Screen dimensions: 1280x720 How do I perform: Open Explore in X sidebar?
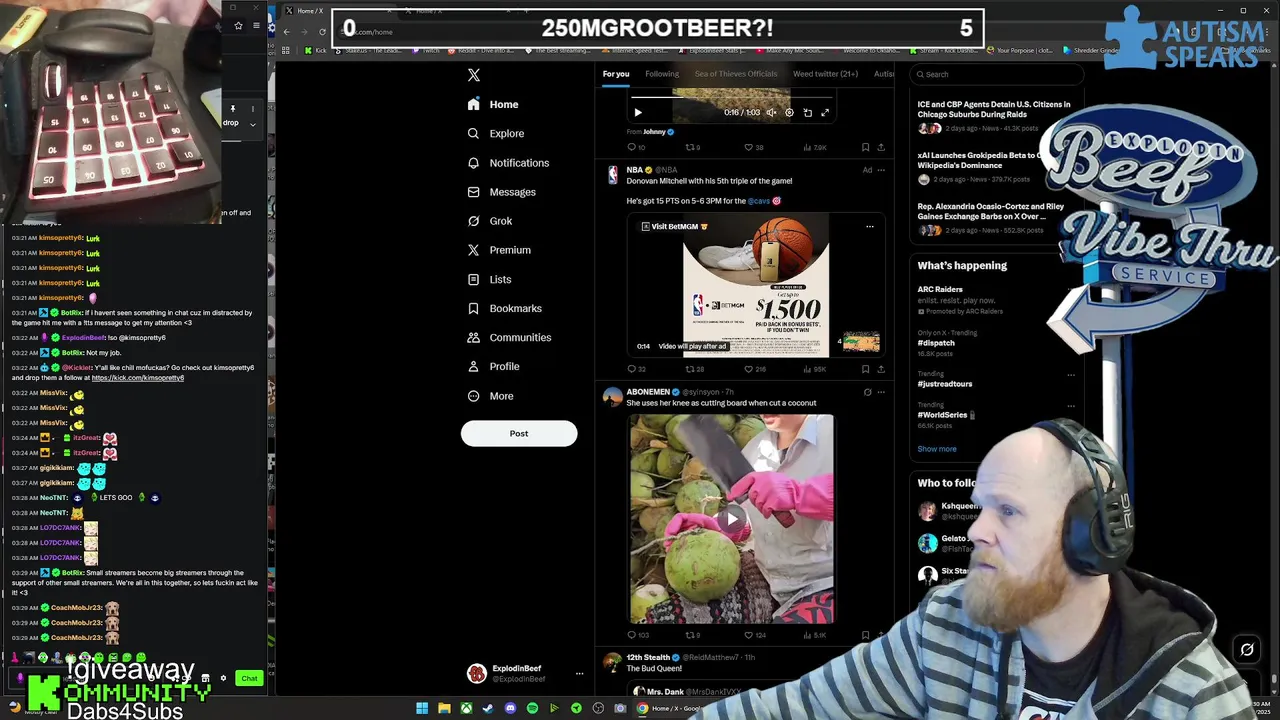[496, 133]
